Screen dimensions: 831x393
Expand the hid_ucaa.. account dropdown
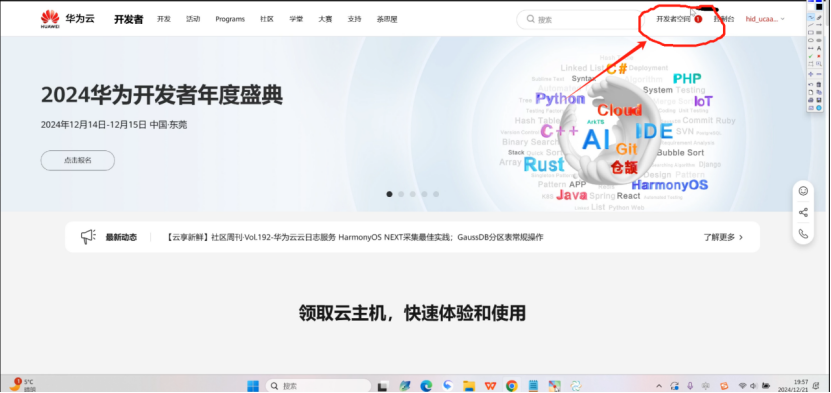point(765,19)
